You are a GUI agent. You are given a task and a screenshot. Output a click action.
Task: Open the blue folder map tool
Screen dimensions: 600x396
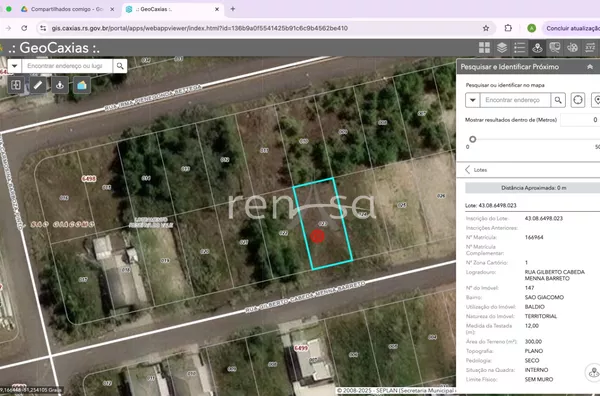[x=82, y=85]
